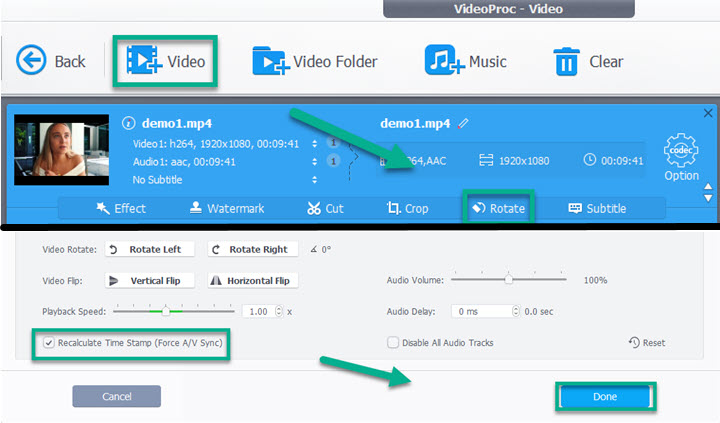Step the Playback Speed spinner arrows

(x=279, y=311)
